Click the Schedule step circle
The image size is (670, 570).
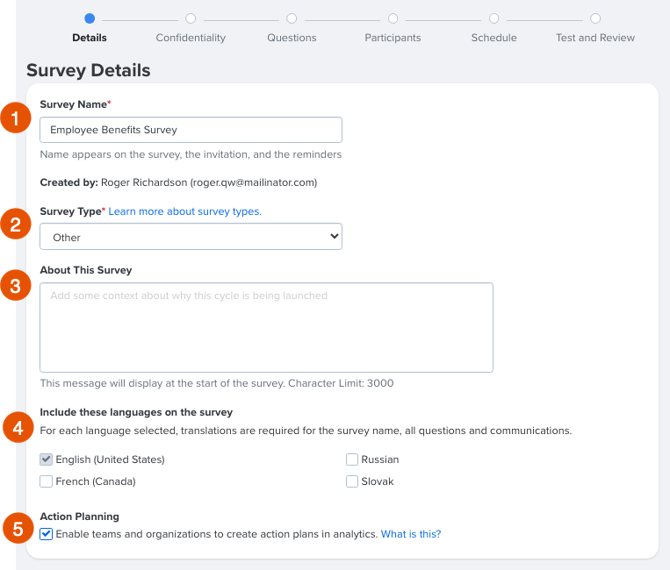(x=494, y=18)
